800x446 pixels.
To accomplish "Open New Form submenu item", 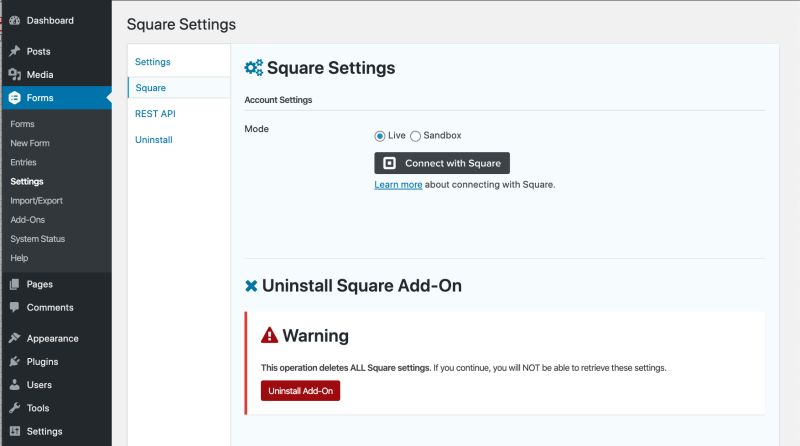I will [x=30, y=143].
